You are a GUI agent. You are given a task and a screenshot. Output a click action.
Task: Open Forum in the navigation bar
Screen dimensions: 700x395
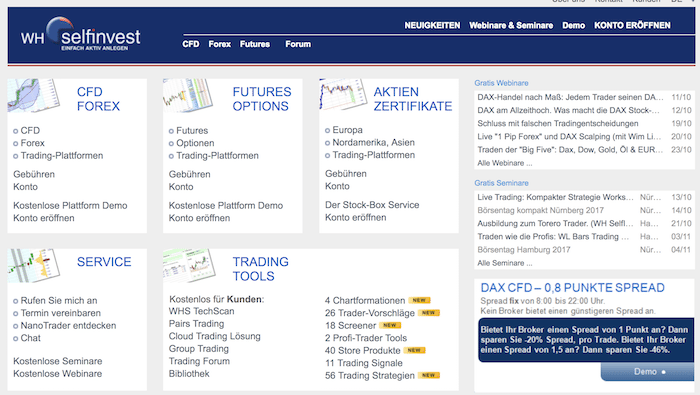[x=298, y=44]
